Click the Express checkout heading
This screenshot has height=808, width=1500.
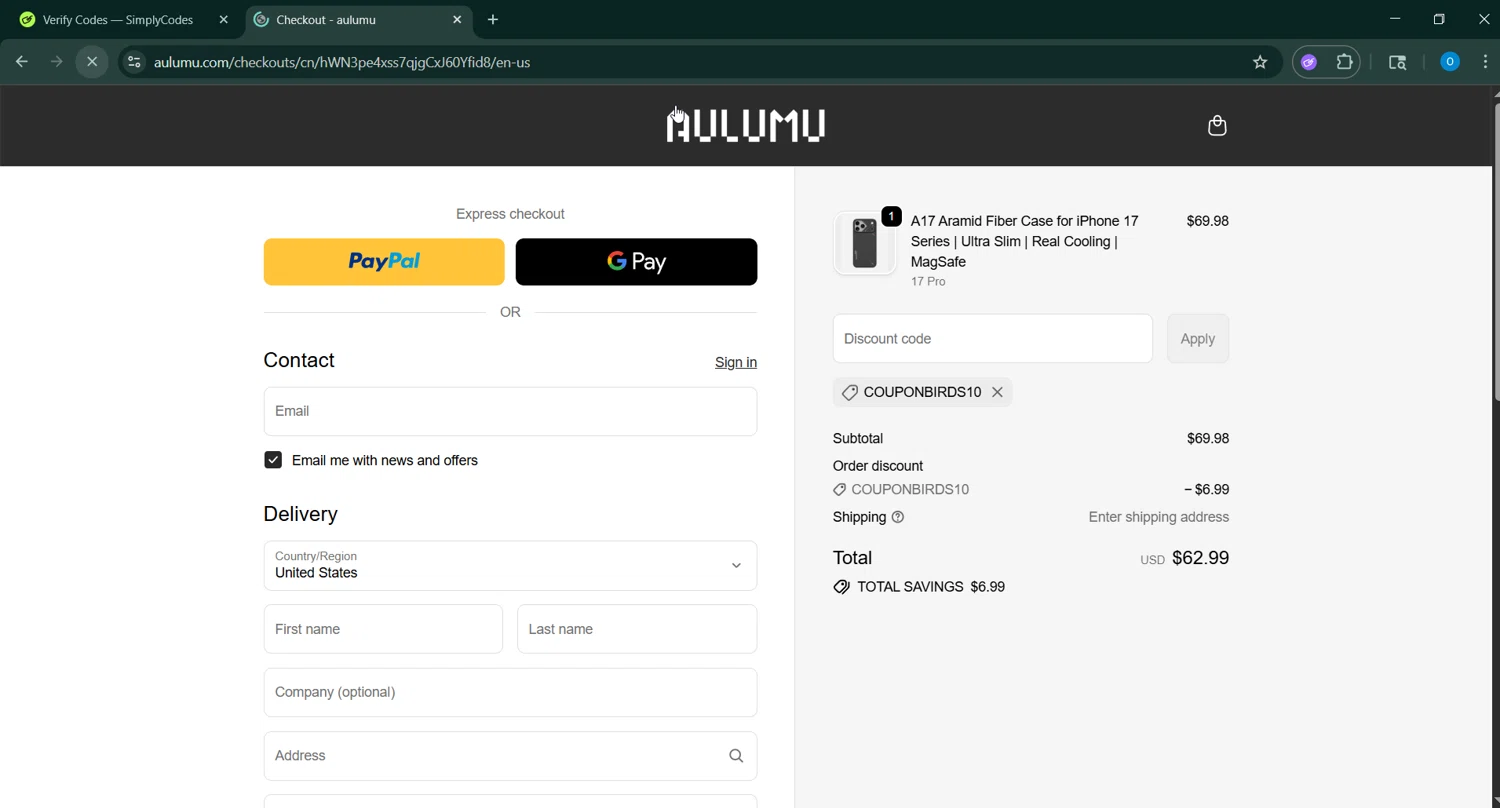pos(510,214)
